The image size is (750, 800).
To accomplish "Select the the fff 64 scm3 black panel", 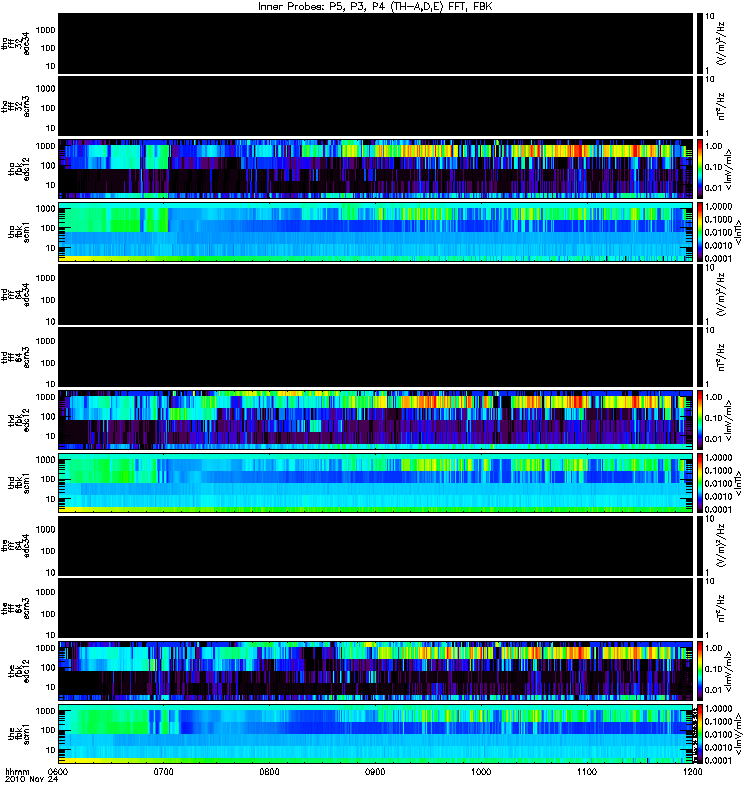I will tap(376, 608).
